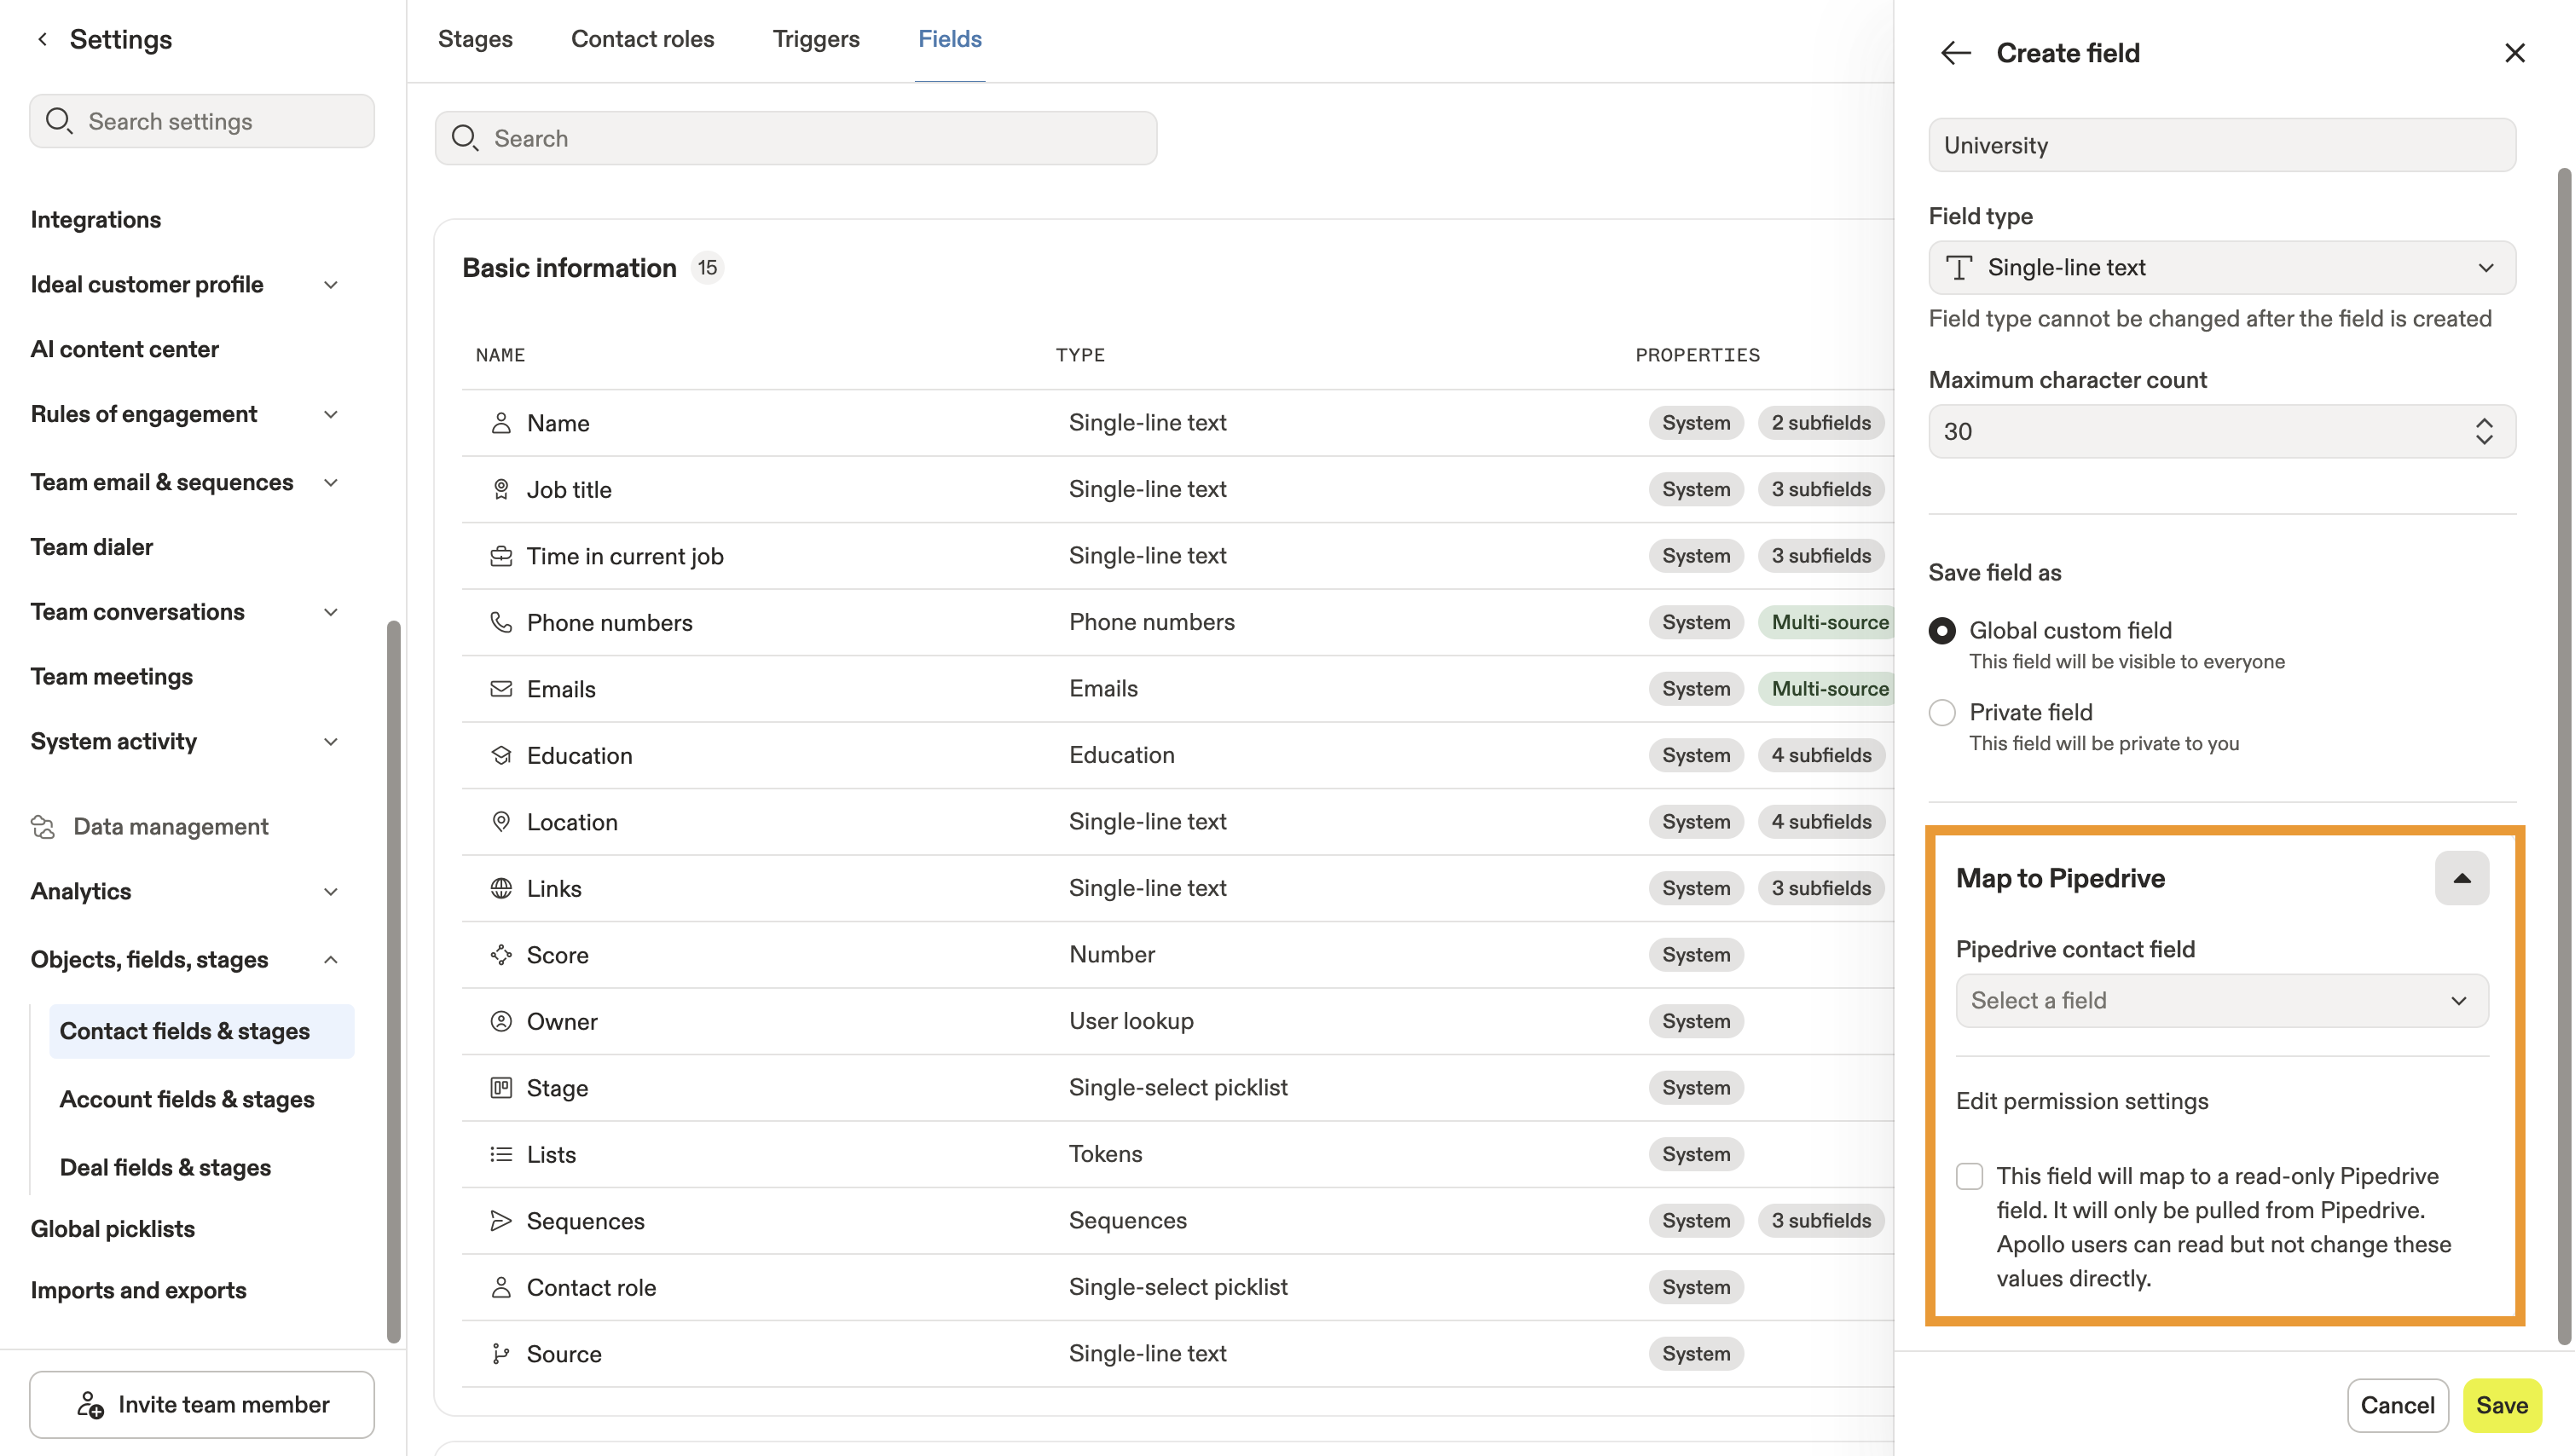Click the phone icon in Phone numbers row
This screenshot has height=1456, width=2575.
[x=501, y=622]
